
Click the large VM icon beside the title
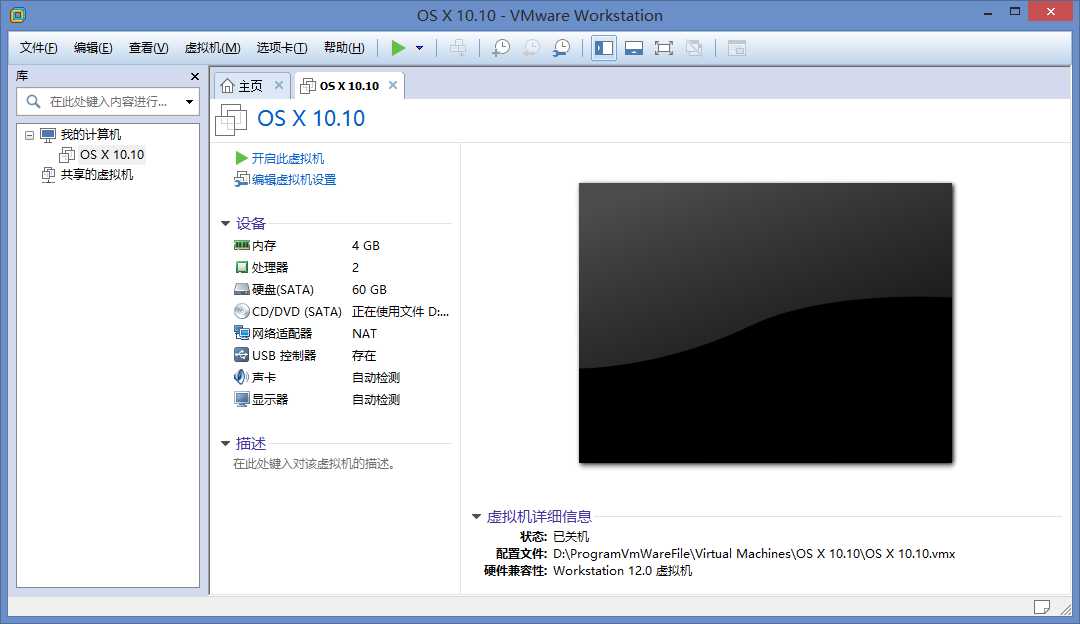[231, 120]
